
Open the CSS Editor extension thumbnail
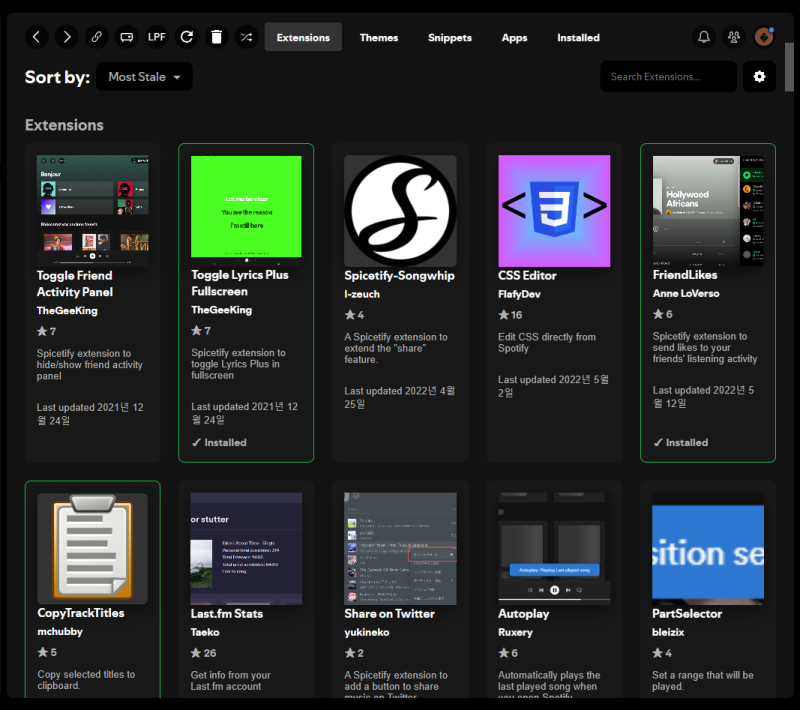tap(554, 211)
